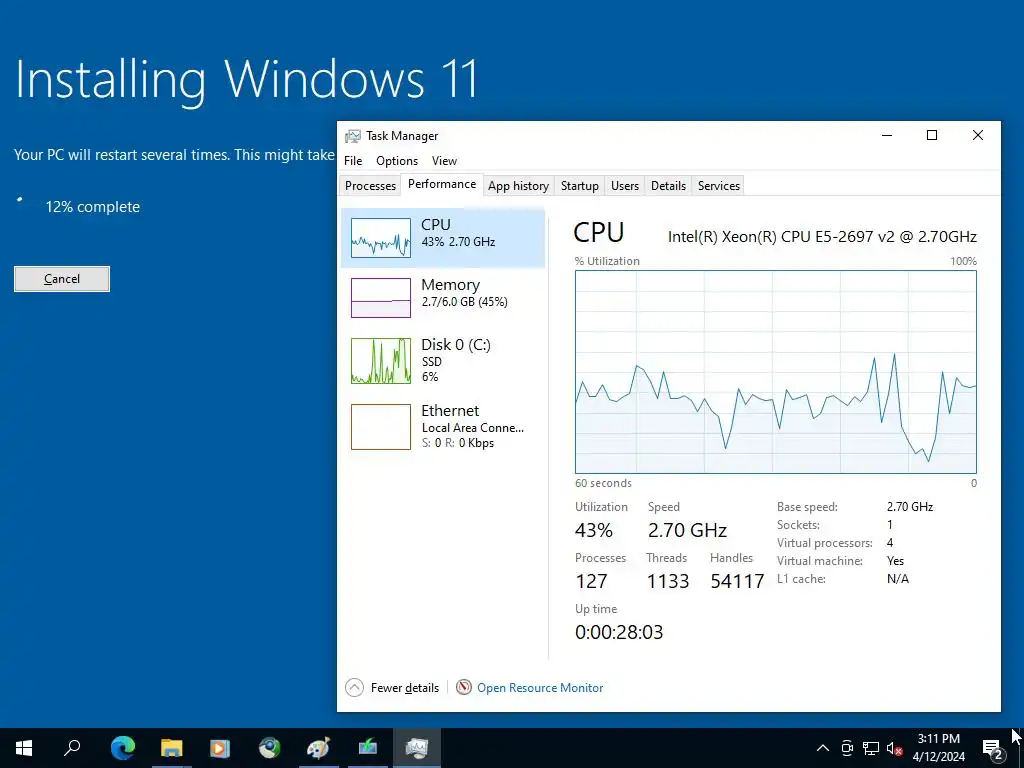The width and height of the screenshot is (1024, 768).
Task: Open the Action Center notifications icon
Action: click(993, 749)
